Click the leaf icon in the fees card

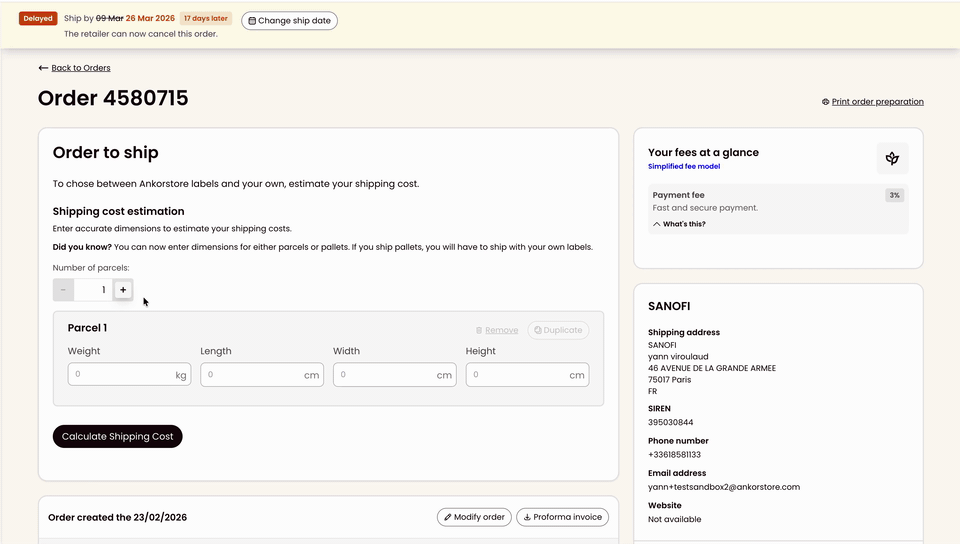(892, 158)
